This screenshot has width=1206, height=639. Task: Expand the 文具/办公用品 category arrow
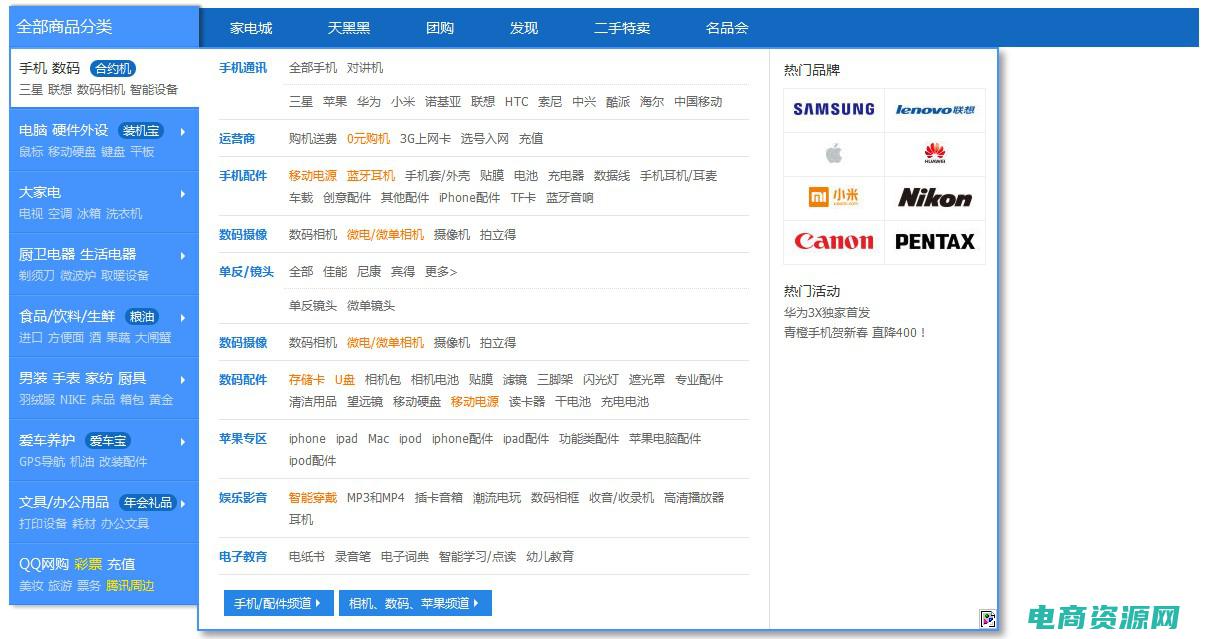[183, 503]
